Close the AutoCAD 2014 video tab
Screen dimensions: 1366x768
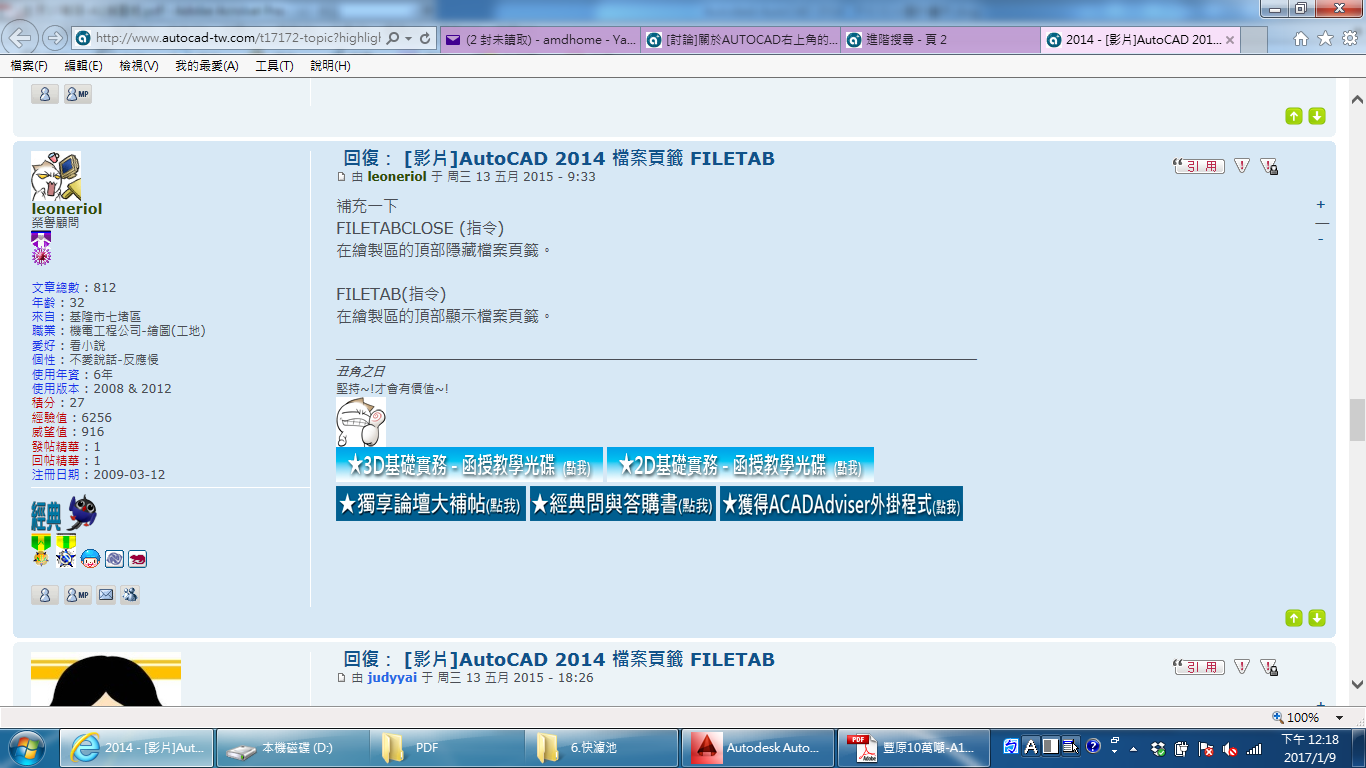tap(1230, 40)
